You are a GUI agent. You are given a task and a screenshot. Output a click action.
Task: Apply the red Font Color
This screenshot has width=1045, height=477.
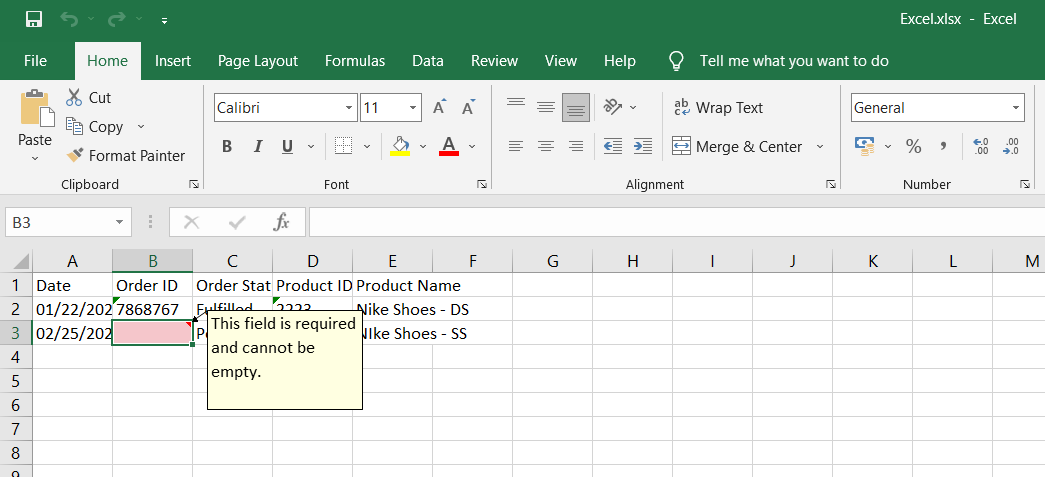449,146
